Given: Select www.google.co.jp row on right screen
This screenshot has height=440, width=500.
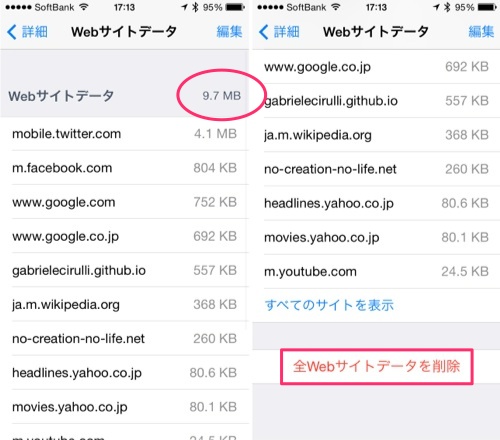Looking at the screenshot, I should tap(376, 67).
